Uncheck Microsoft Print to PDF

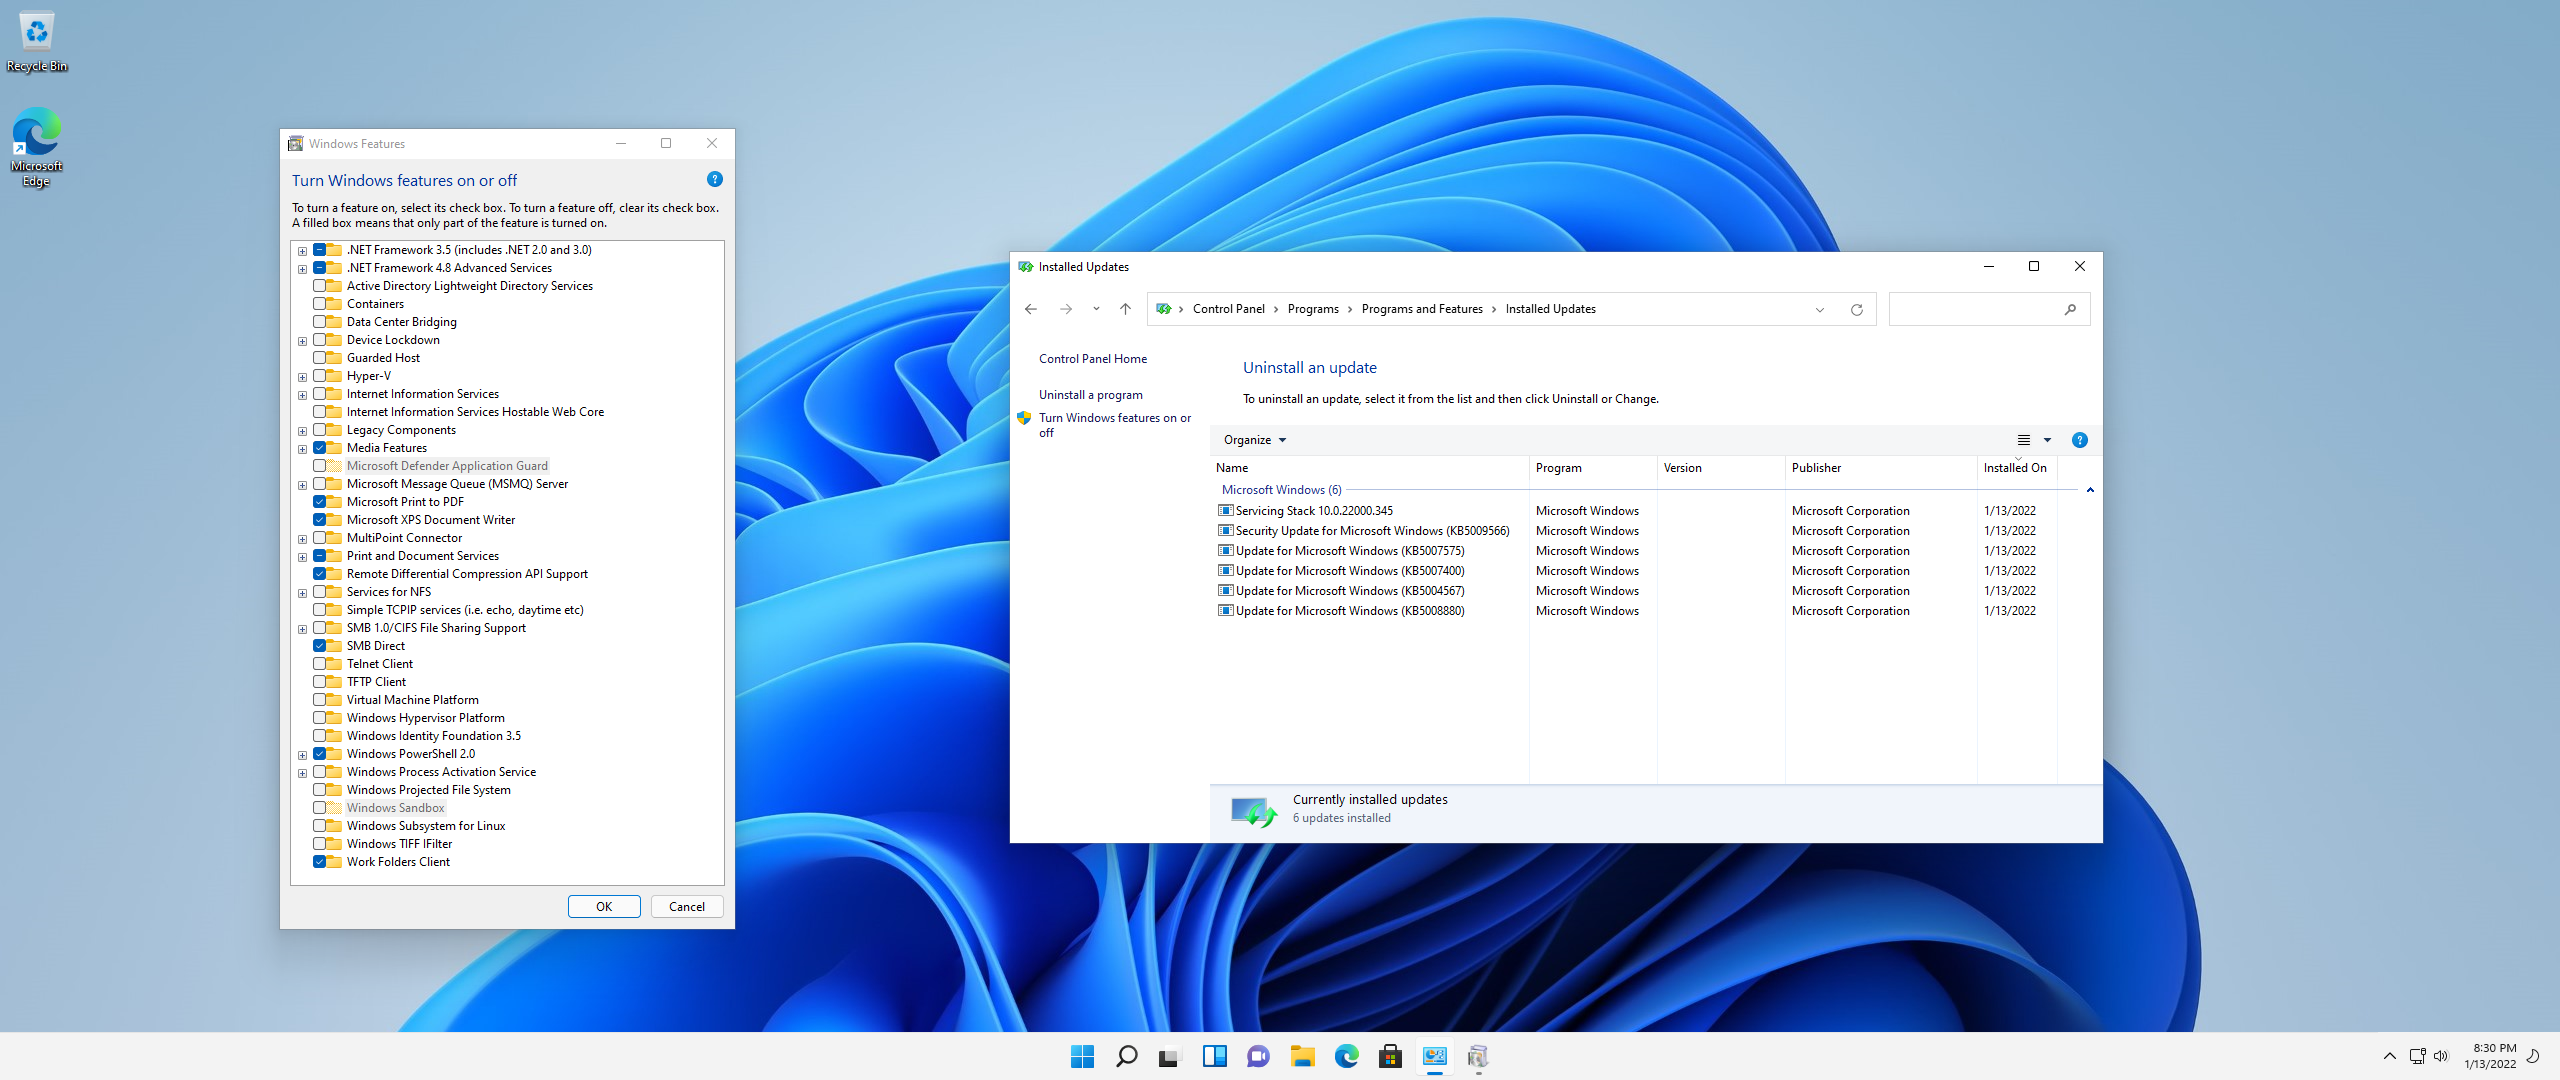(319, 502)
